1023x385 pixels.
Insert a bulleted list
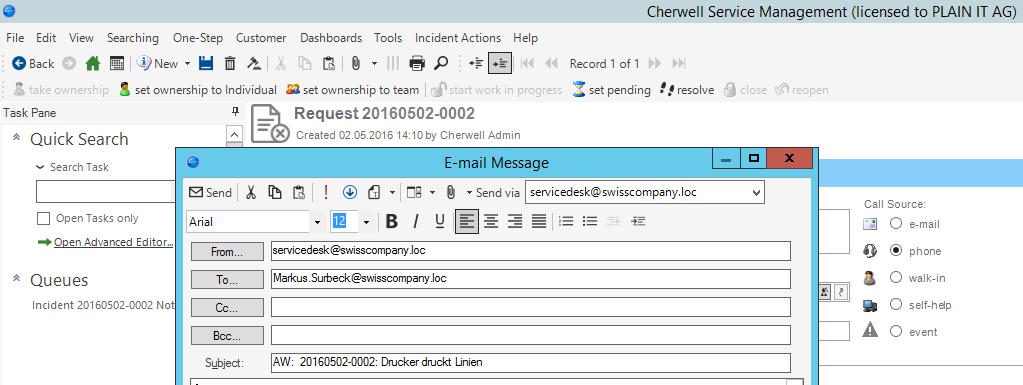tap(590, 222)
